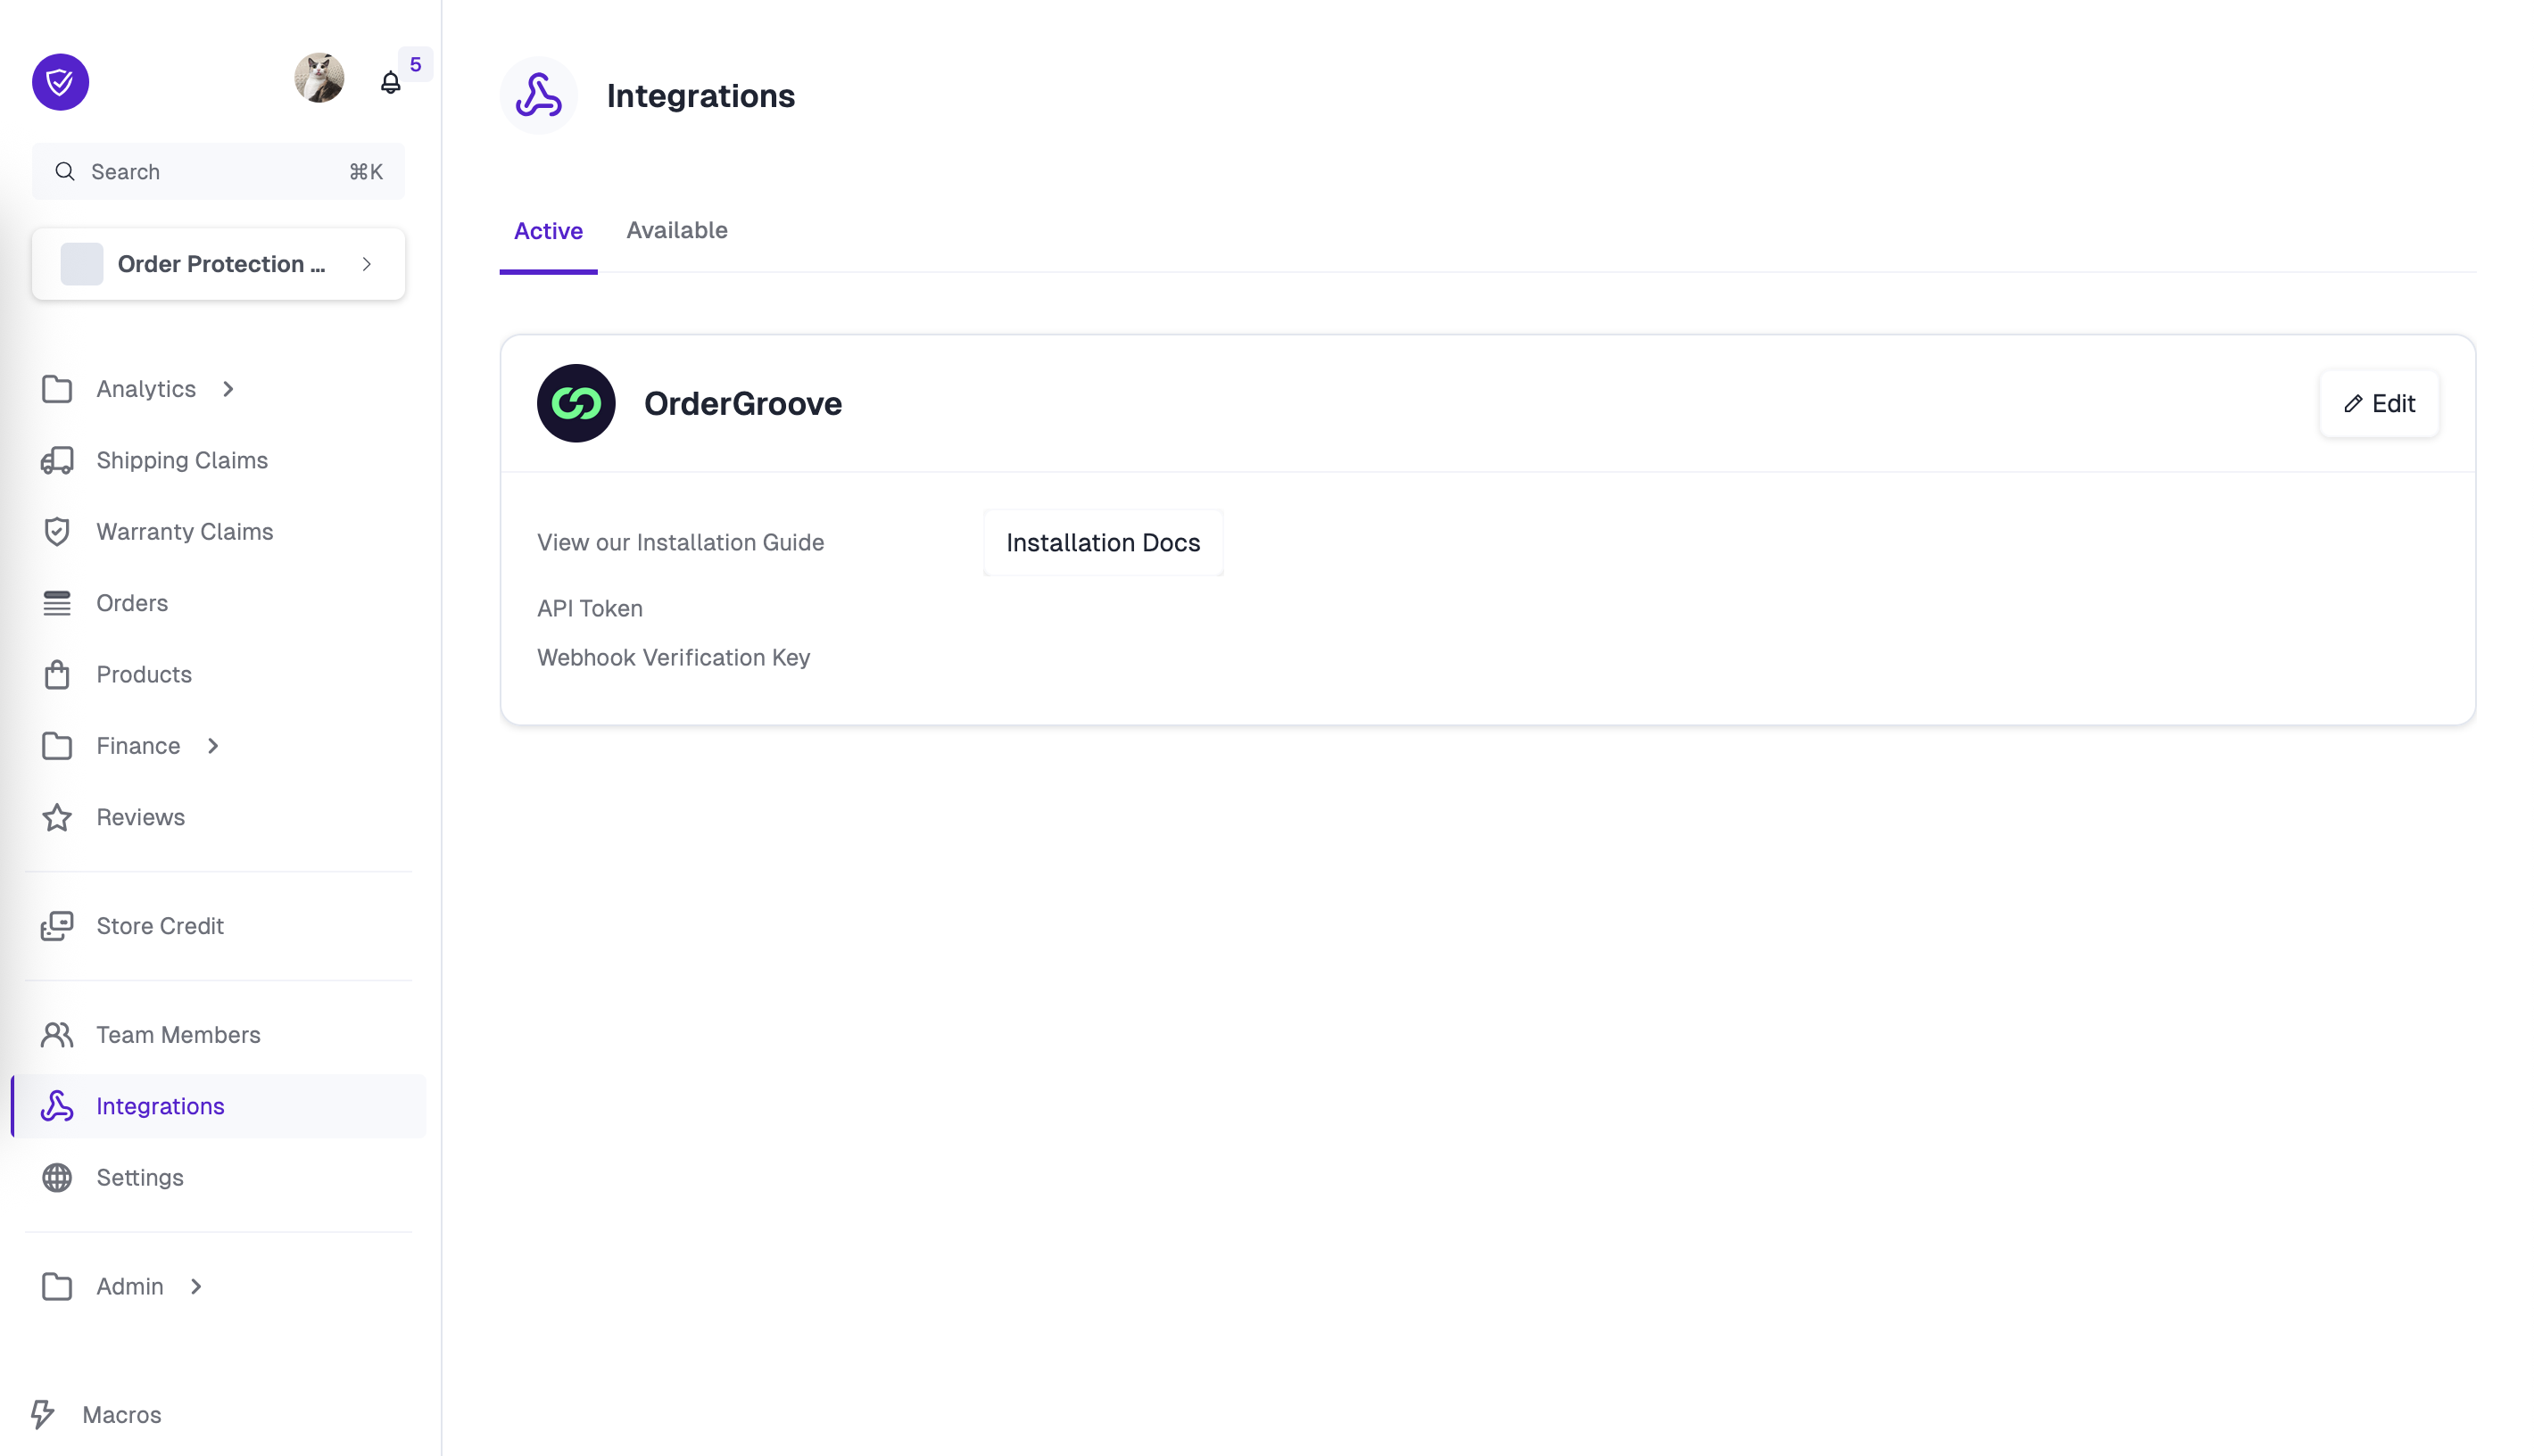This screenshot has width=2534, height=1456.
Task: Open the Macros lightning bolt icon
Action: pyautogui.click(x=44, y=1414)
